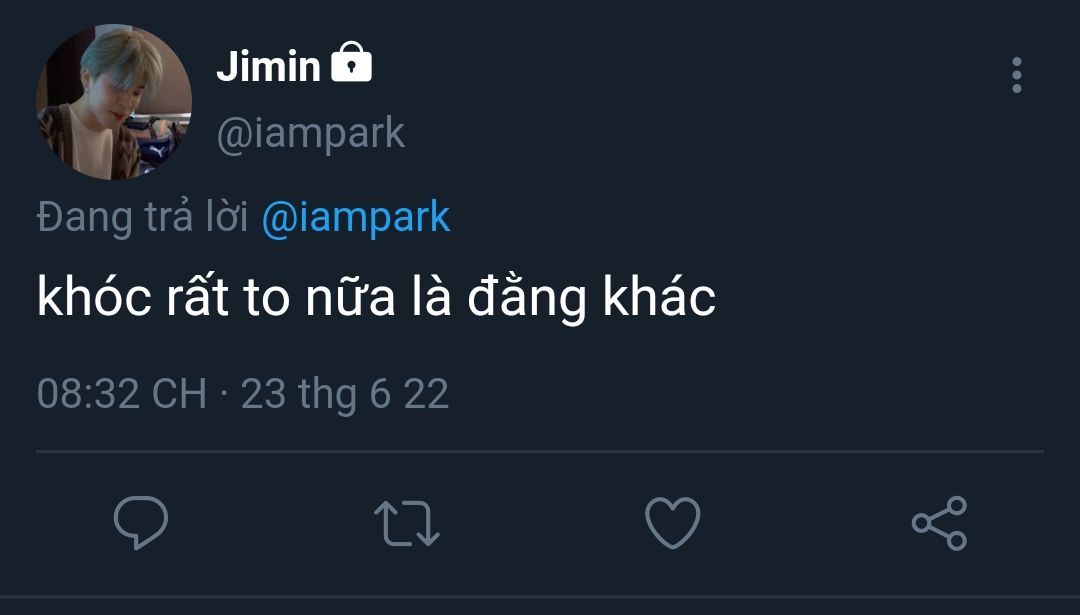The width and height of the screenshot is (1080, 615).
Task: Click the date "23 thg 6 22"
Action: (345, 394)
